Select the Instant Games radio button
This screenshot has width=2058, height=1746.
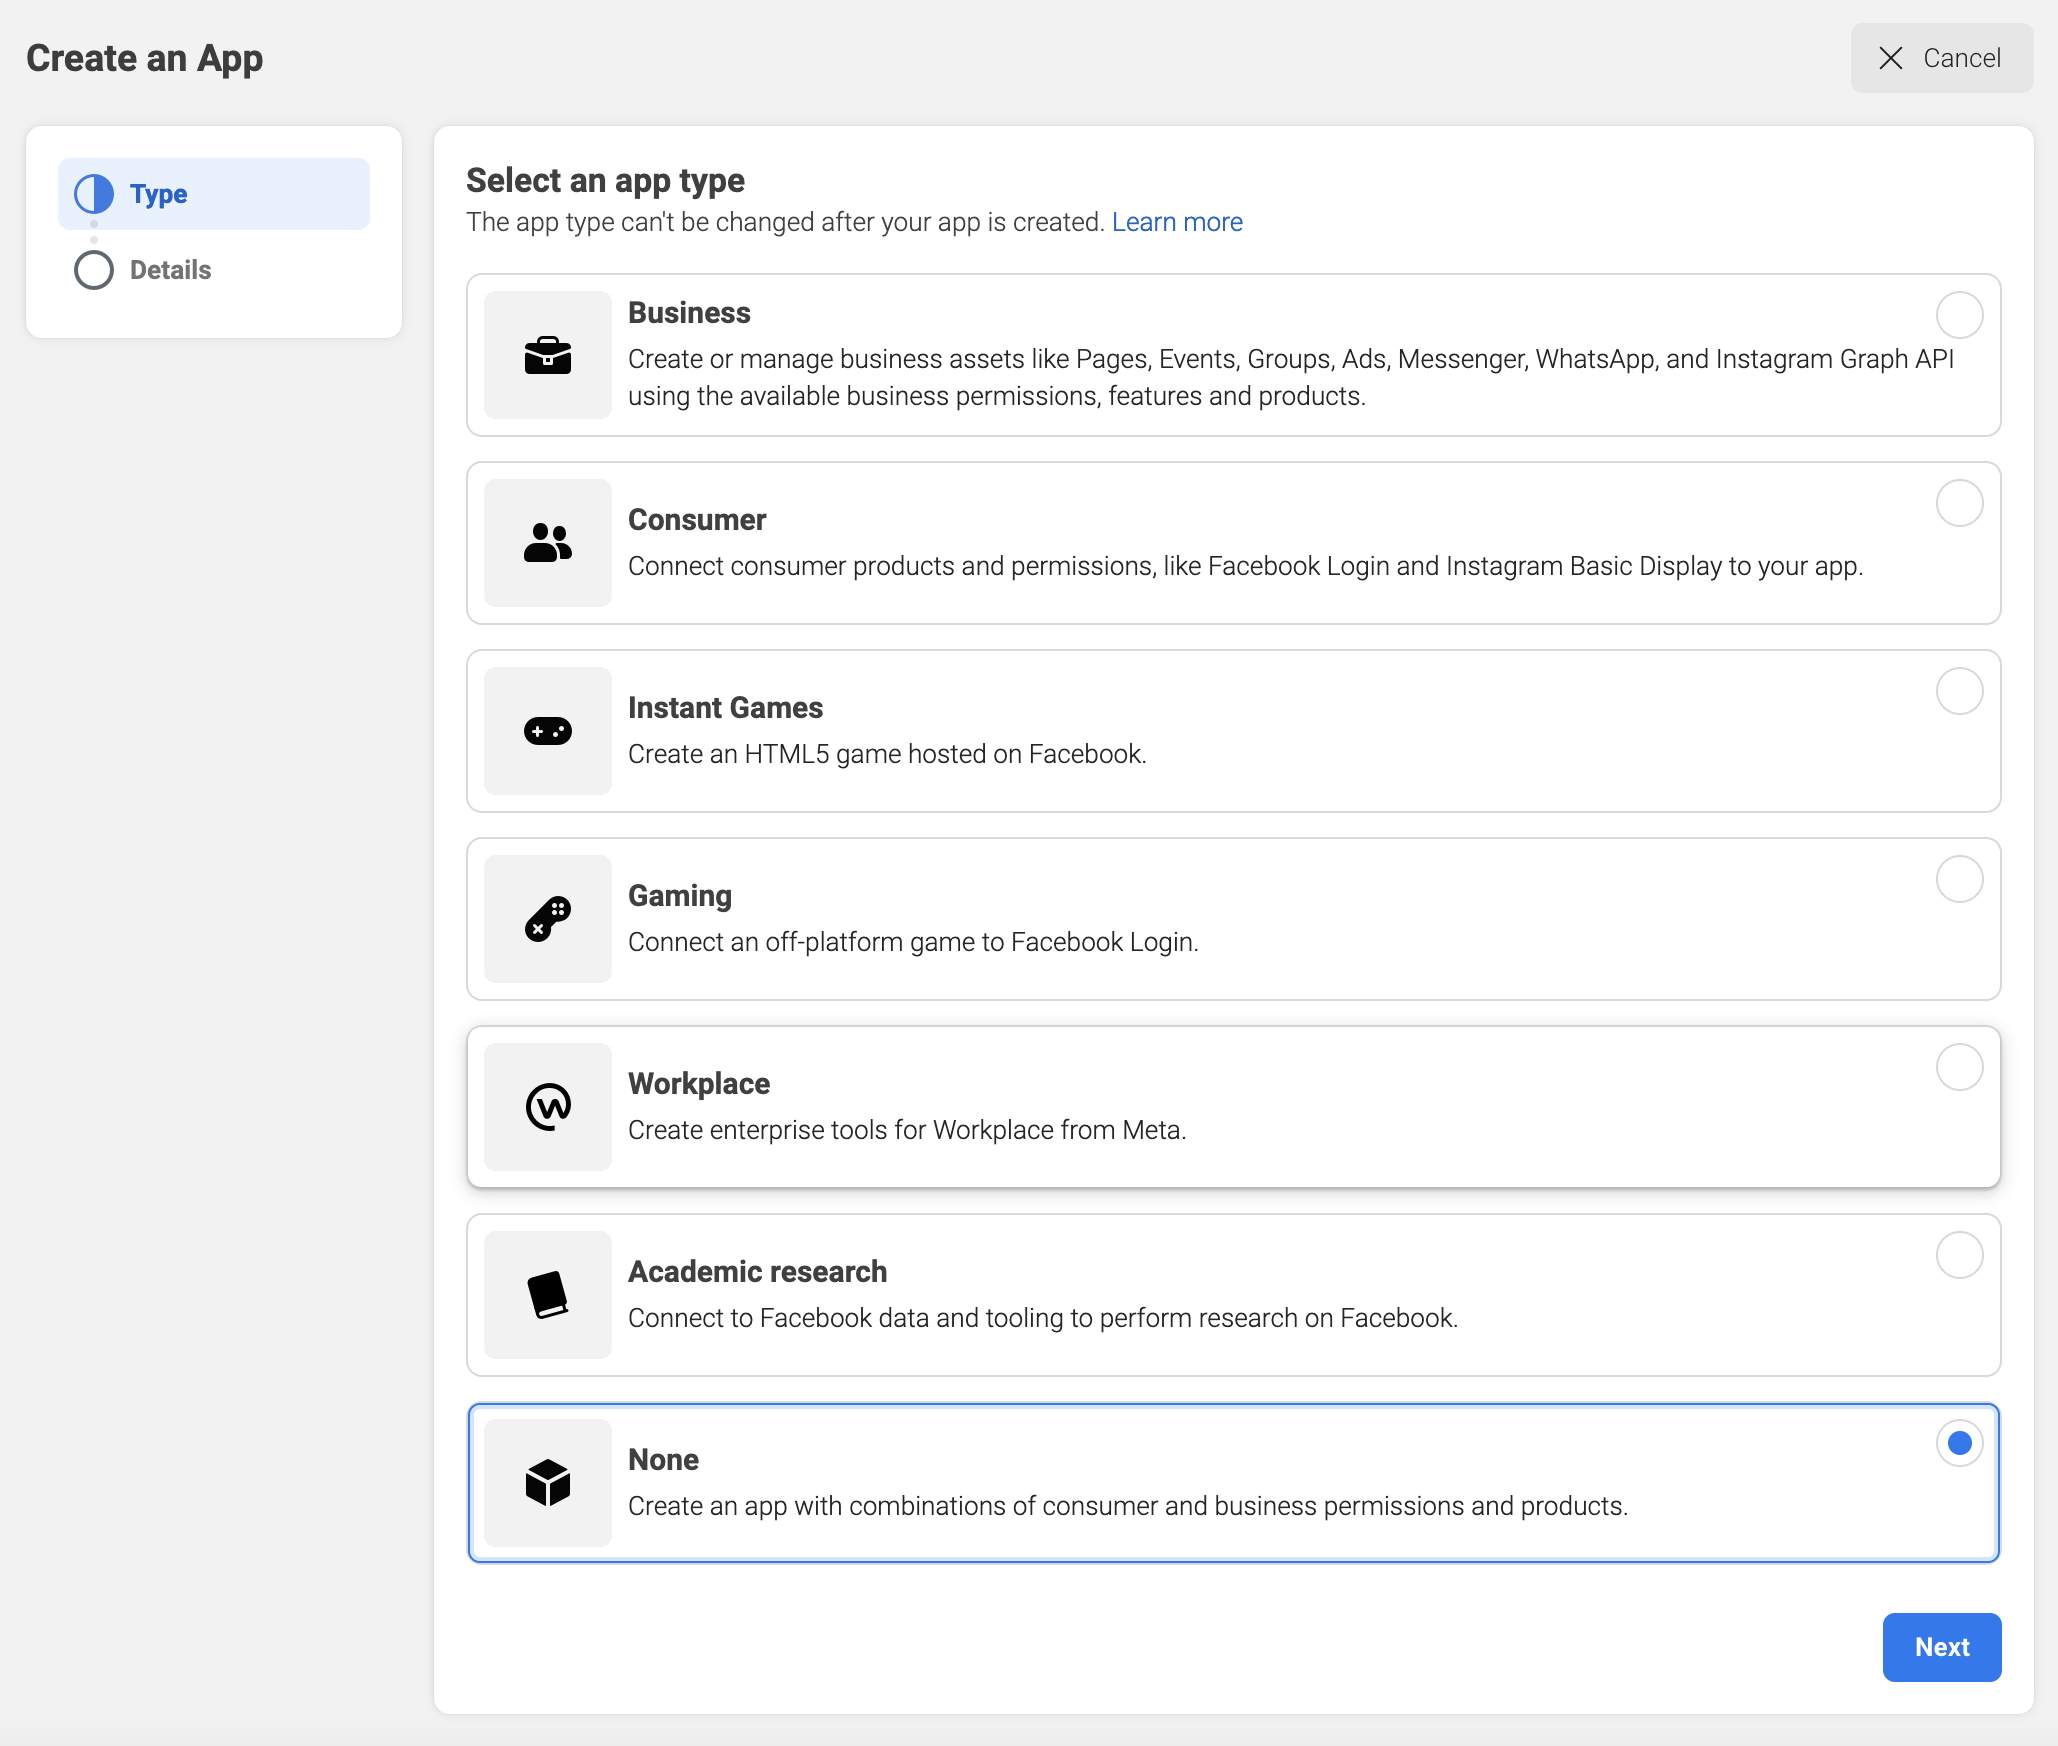[1959, 691]
